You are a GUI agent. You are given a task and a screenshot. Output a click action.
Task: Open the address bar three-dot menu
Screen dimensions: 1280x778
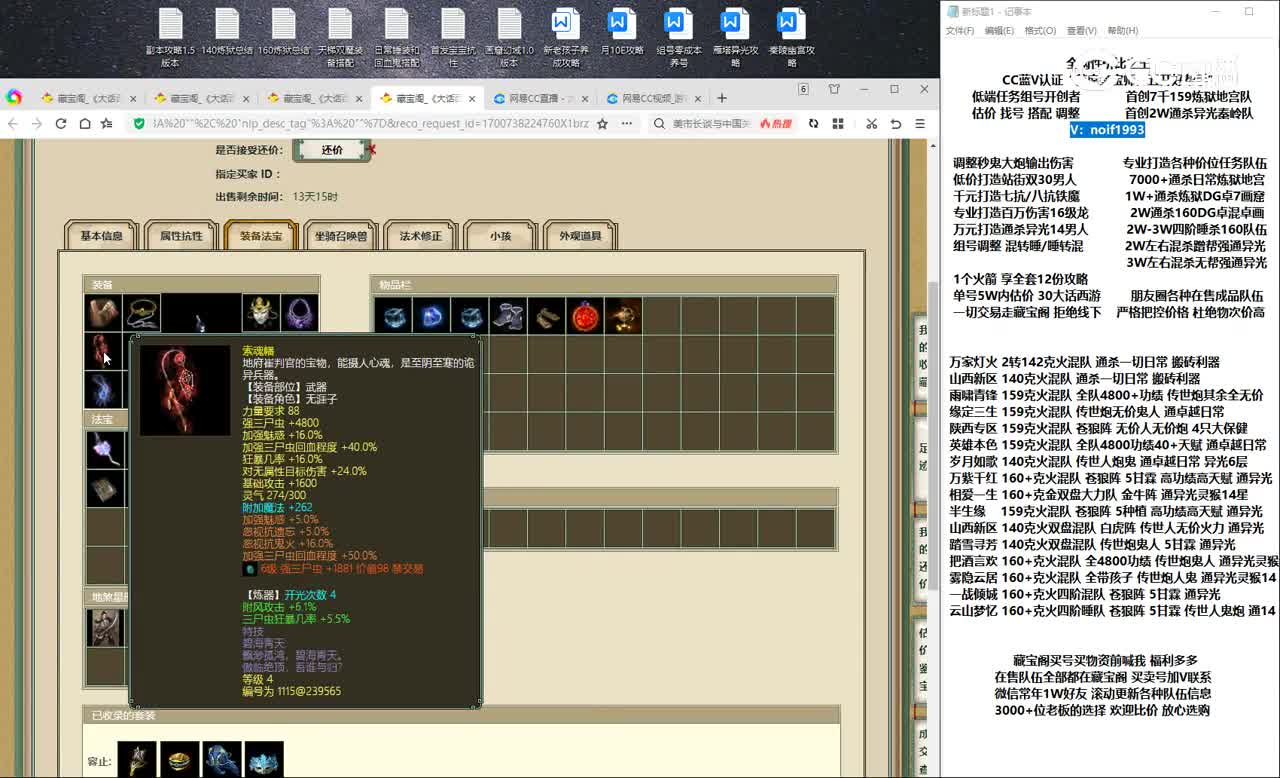point(627,124)
